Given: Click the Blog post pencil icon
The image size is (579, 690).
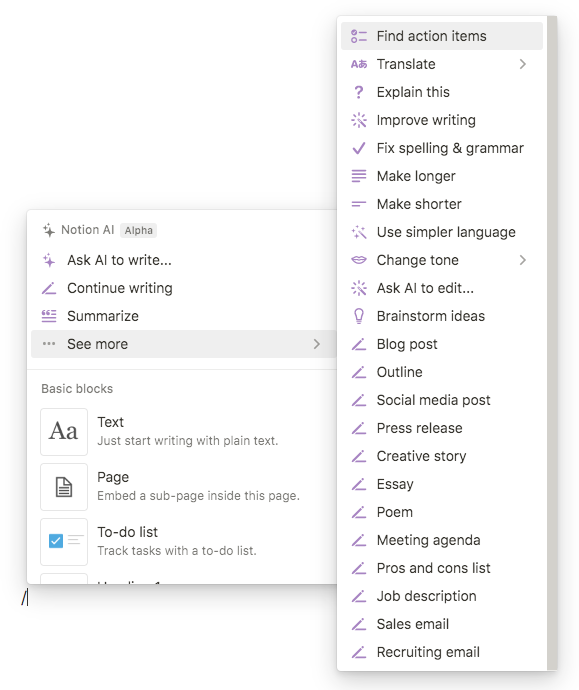Looking at the screenshot, I should 359,344.
